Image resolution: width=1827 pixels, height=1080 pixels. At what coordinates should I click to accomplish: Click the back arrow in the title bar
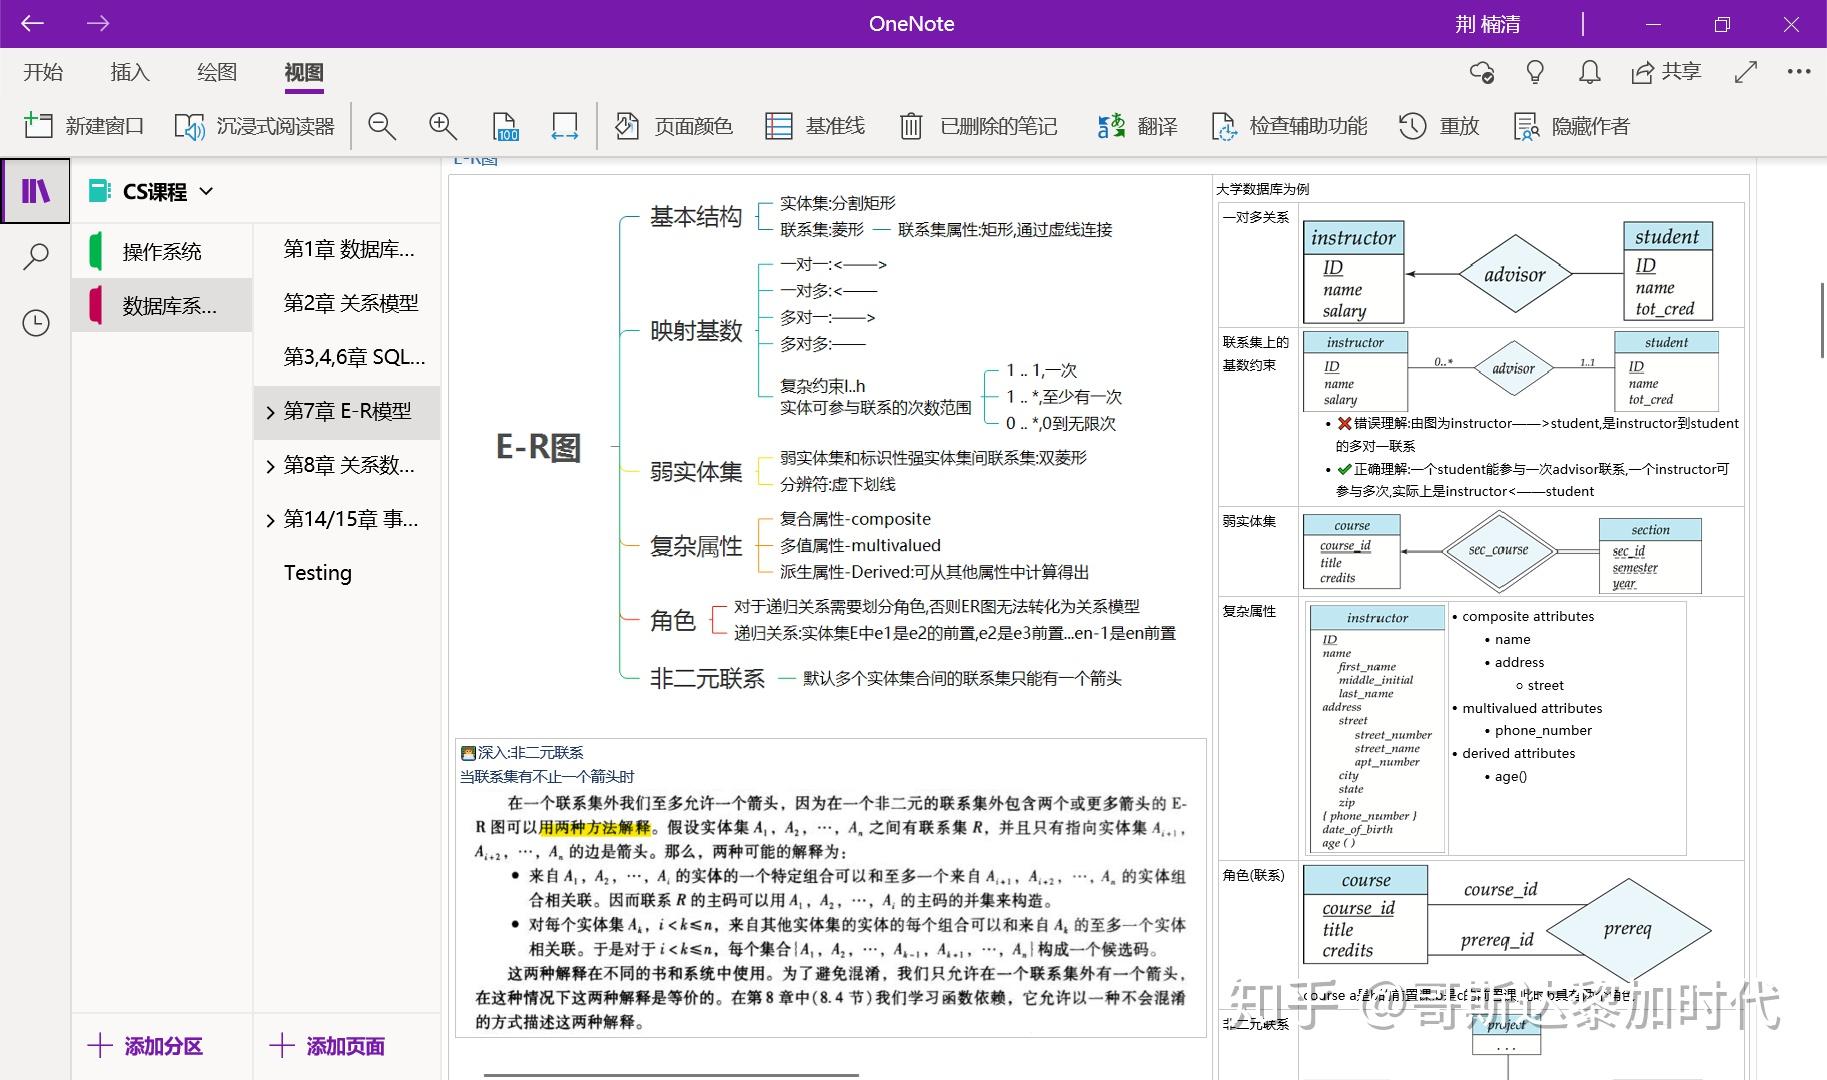point(32,24)
